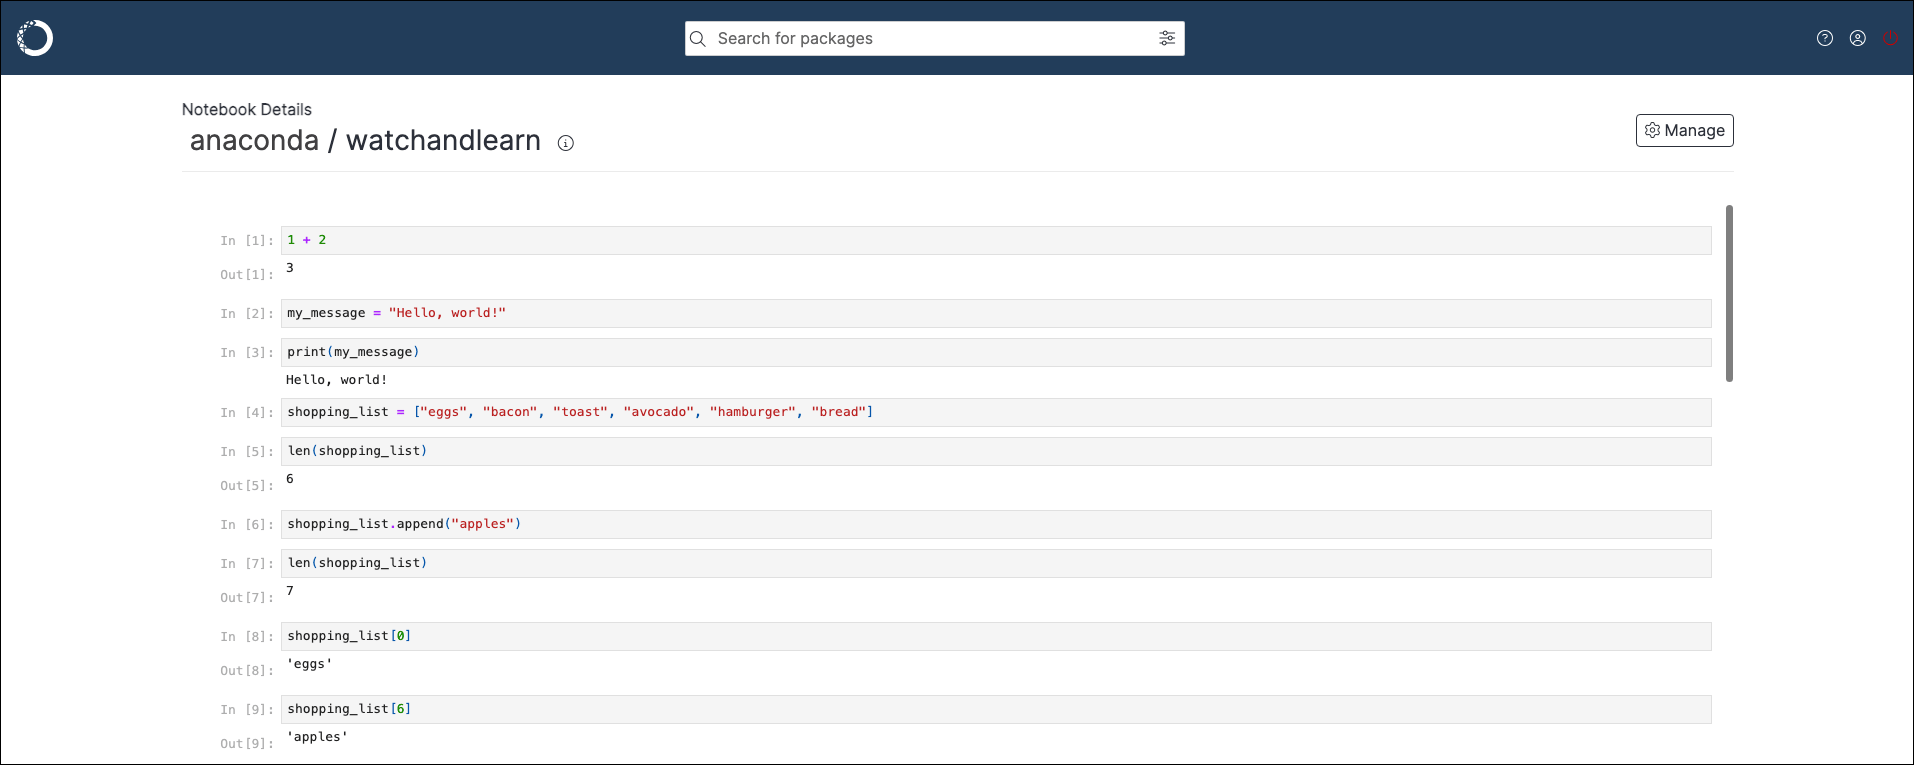Click the 'apples' output
This screenshot has width=1914, height=765.
pos(317,737)
